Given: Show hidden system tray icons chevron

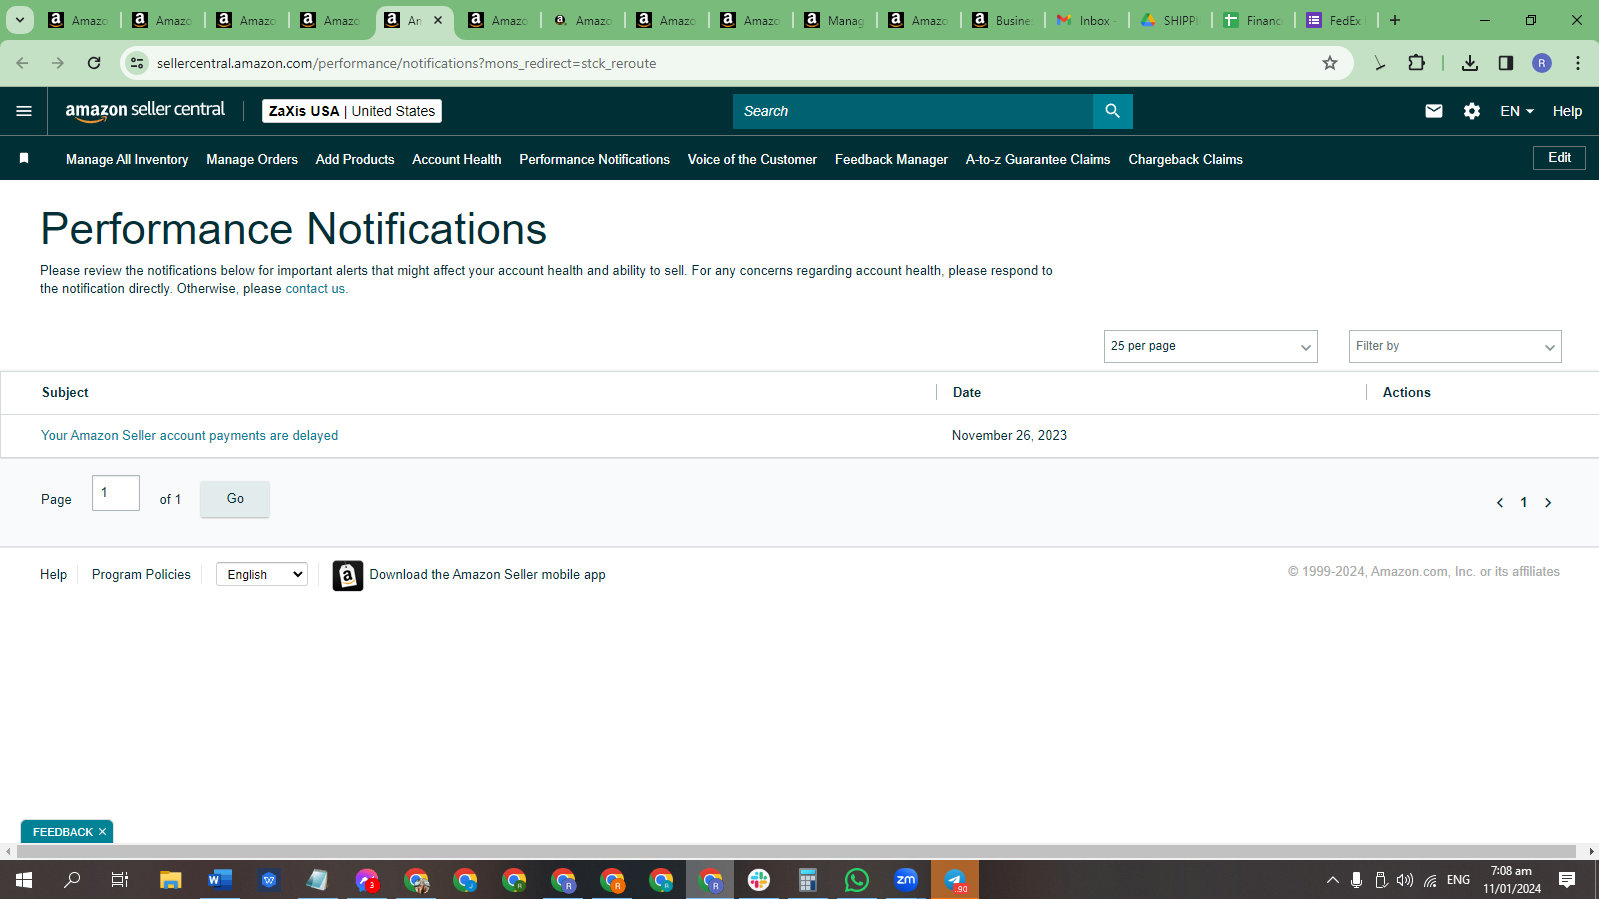Looking at the screenshot, I should tap(1332, 880).
